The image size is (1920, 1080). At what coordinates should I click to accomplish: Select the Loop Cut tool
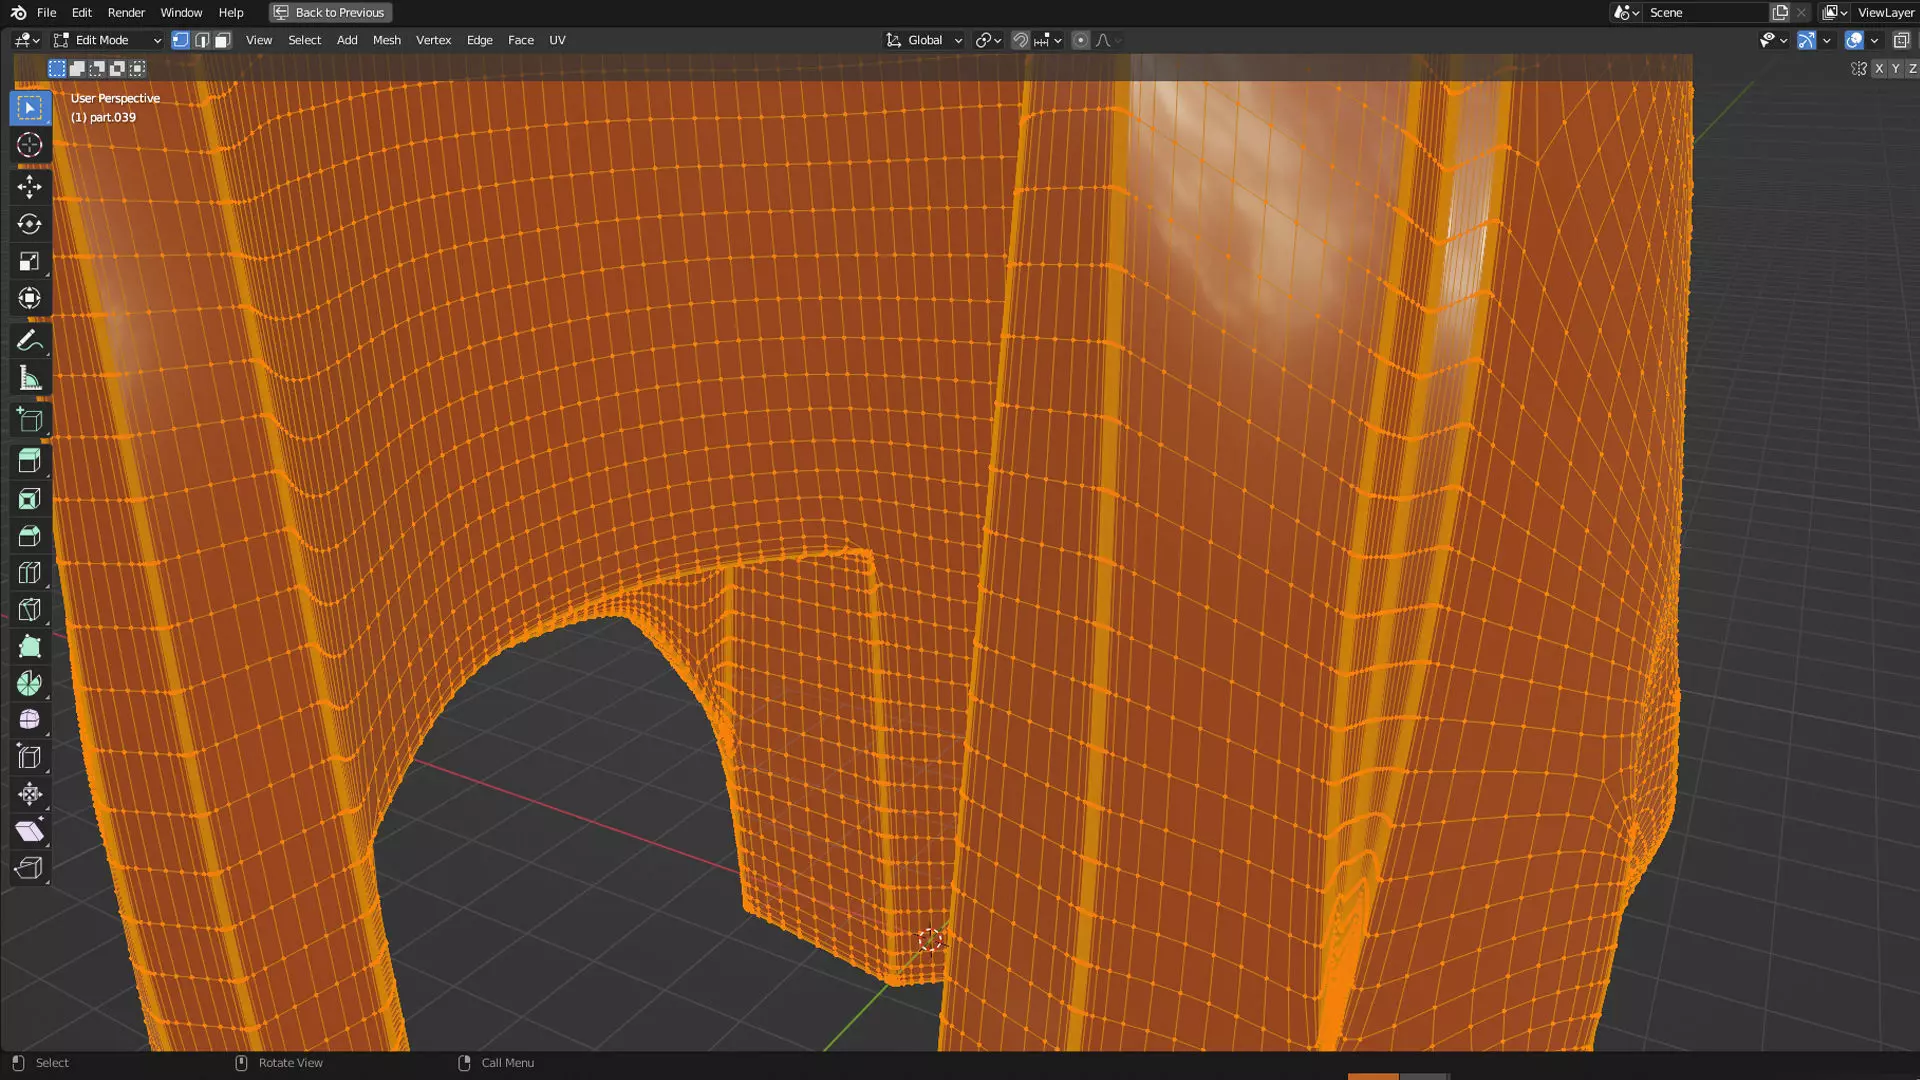(29, 573)
